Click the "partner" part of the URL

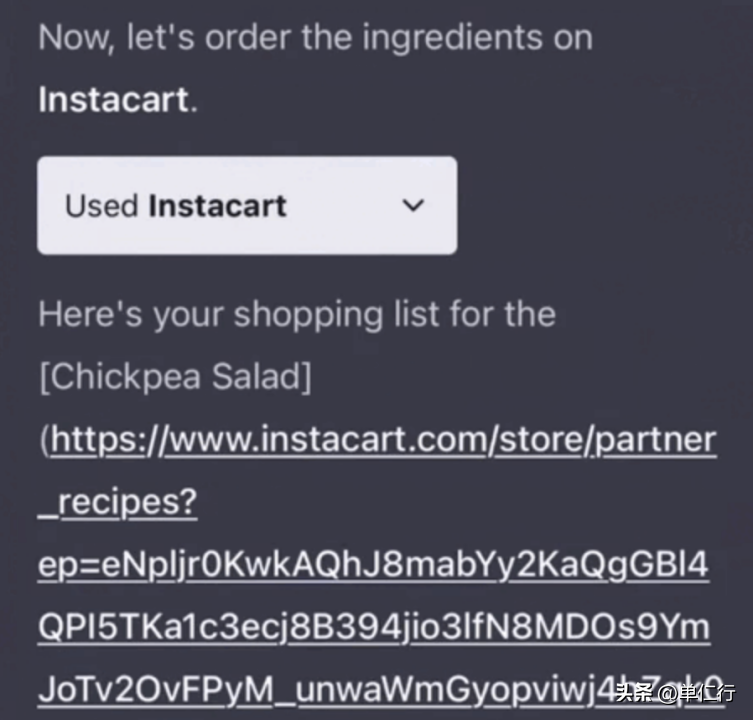[x=656, y=439]
